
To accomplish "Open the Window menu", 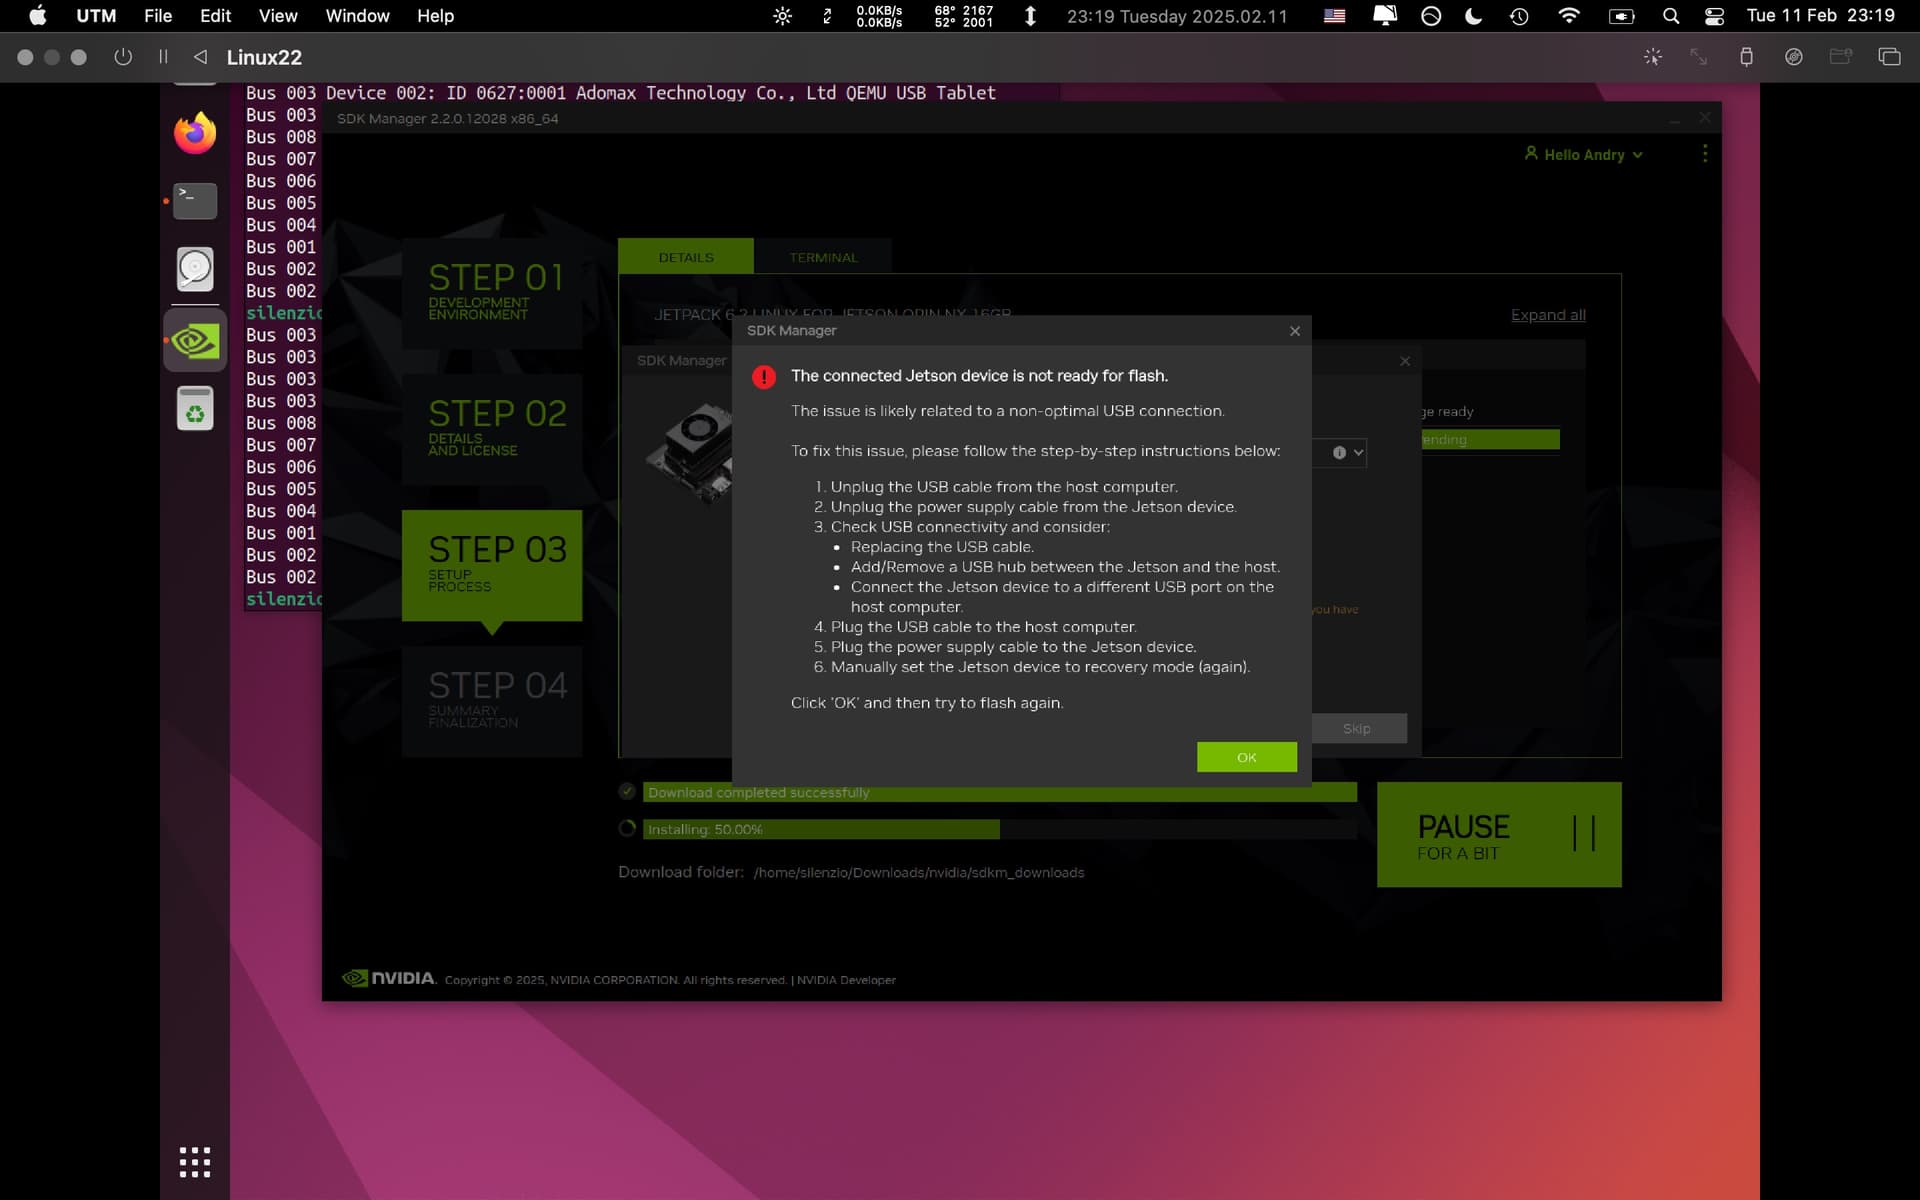I will point(357,16).
